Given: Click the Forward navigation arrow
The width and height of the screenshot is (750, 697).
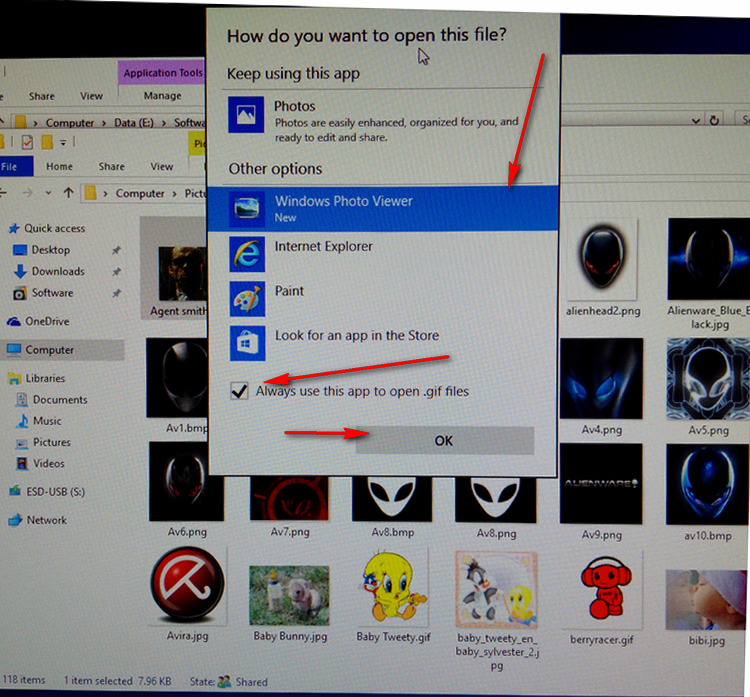Looking at the screenshot, I should [28, 193].
